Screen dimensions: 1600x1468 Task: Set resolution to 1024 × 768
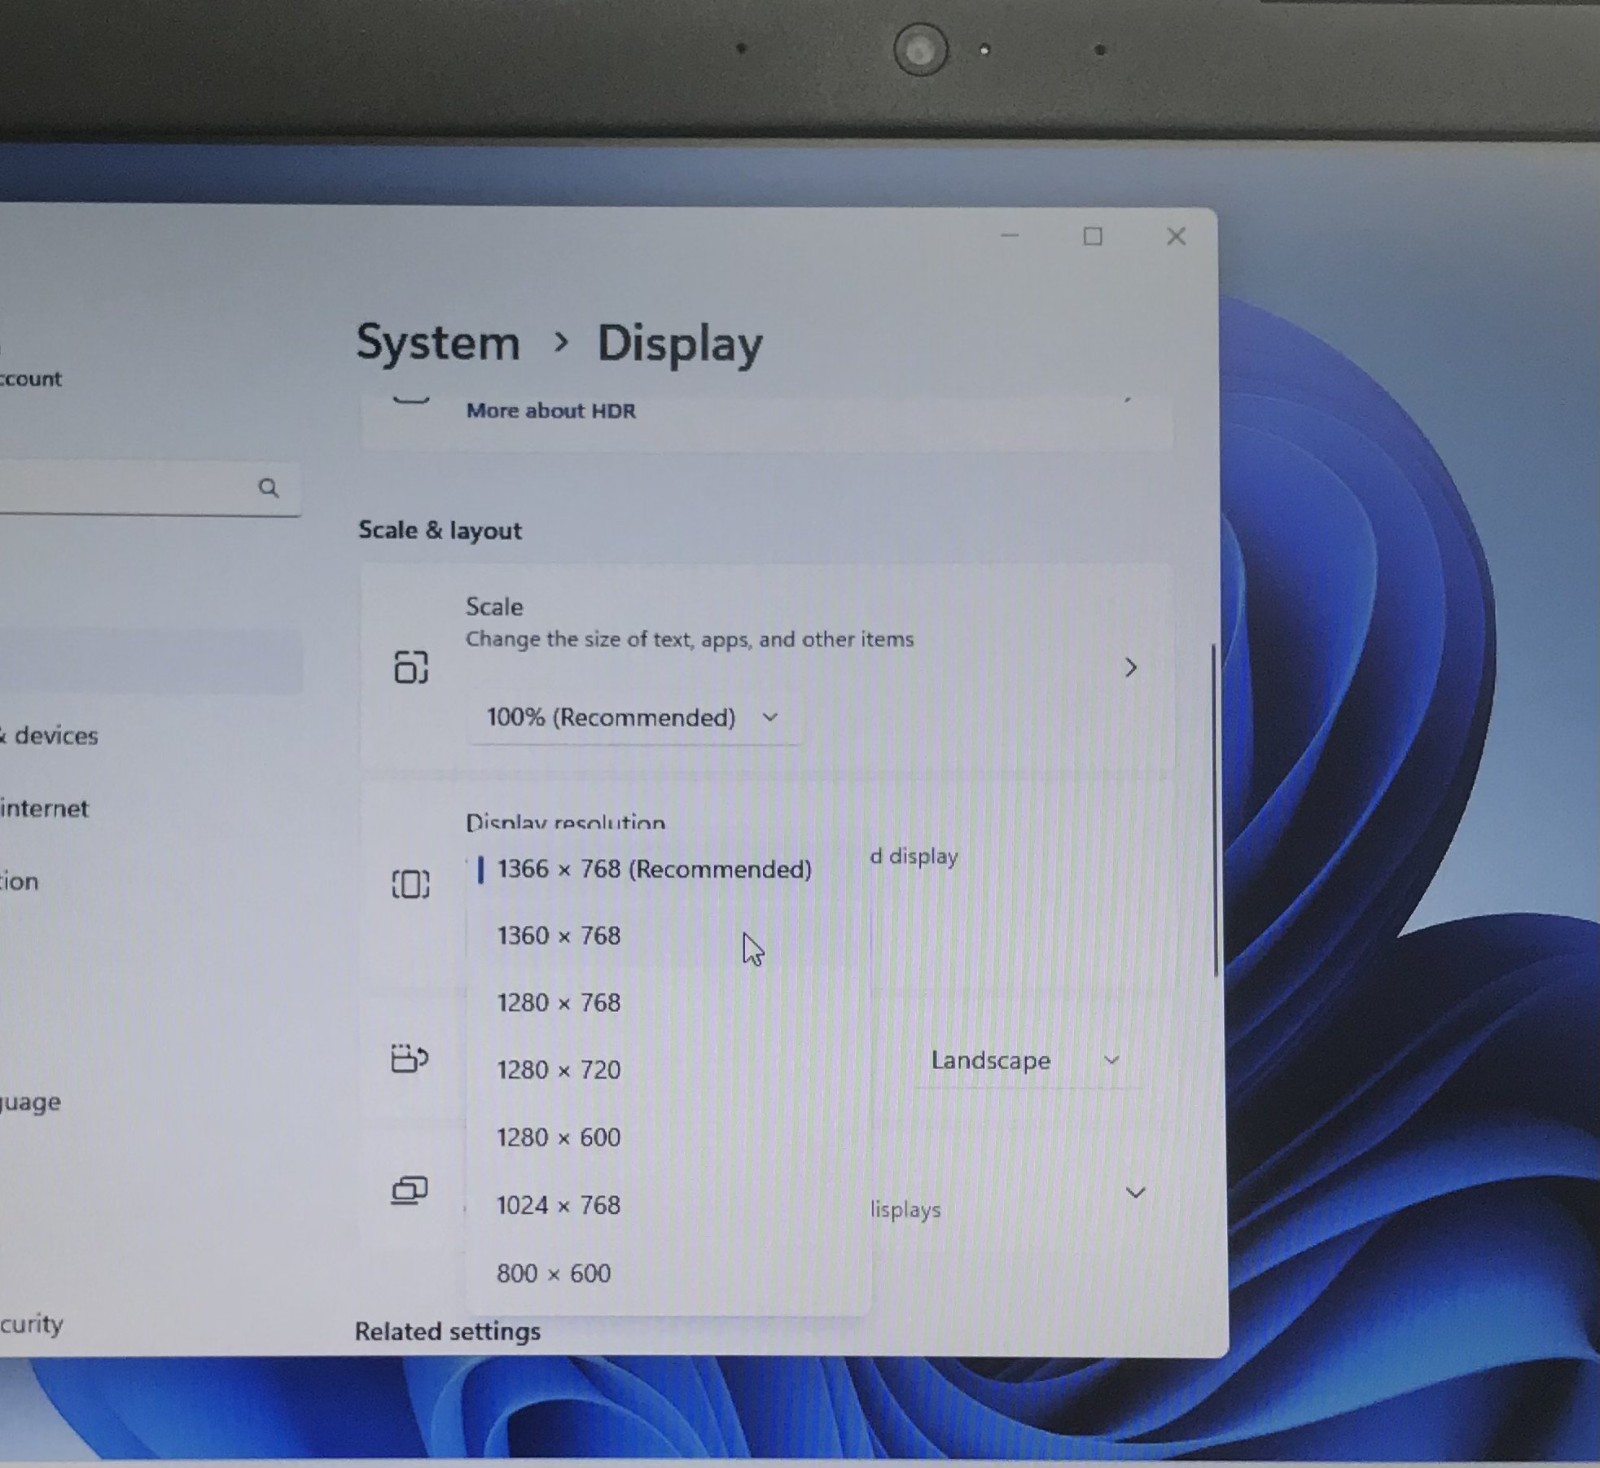667,1206
